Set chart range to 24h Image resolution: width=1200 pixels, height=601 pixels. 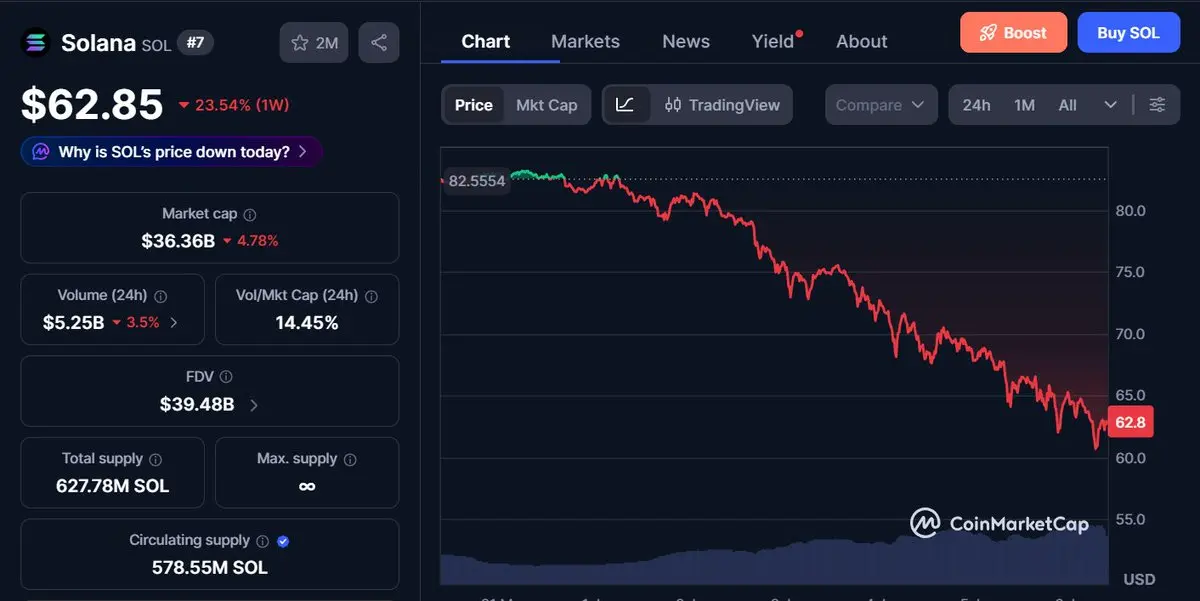point(976,105)
